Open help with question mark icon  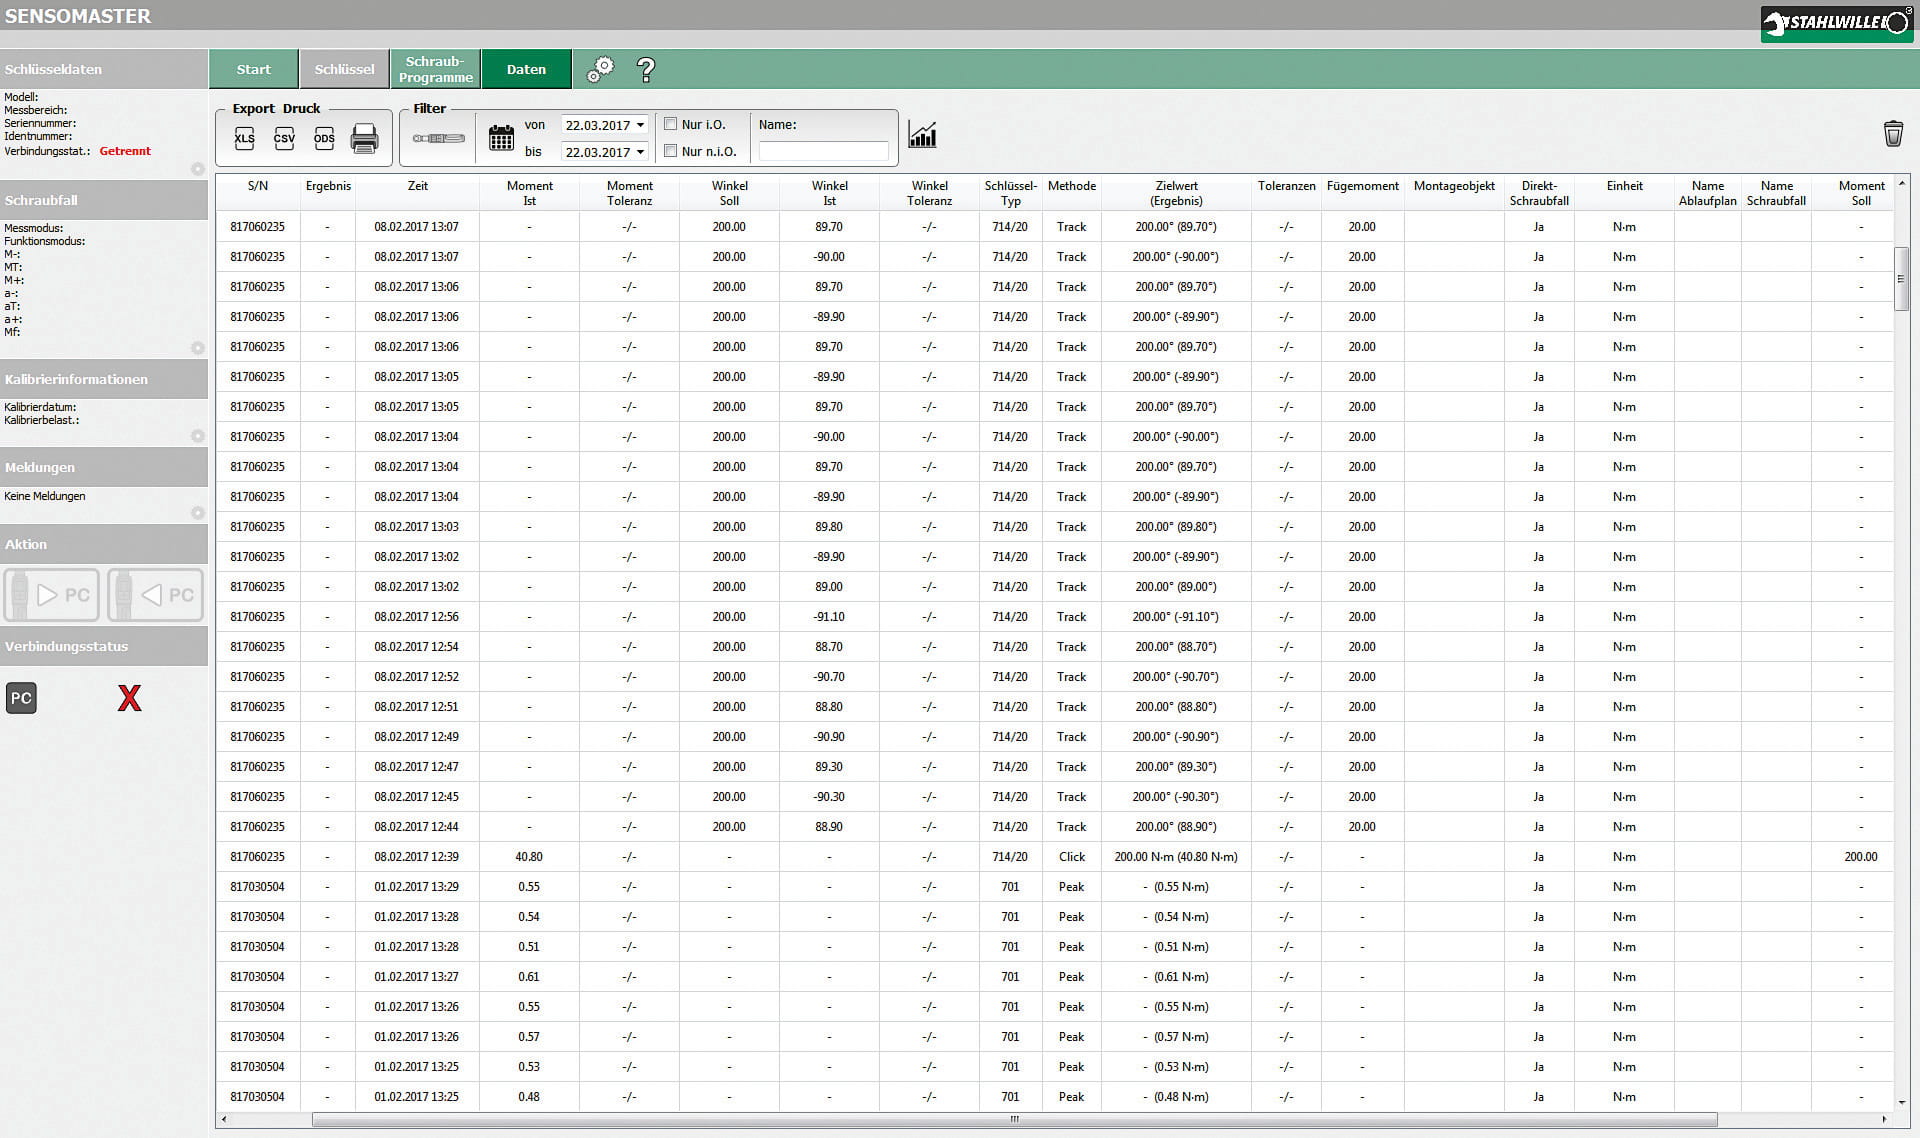646,69
